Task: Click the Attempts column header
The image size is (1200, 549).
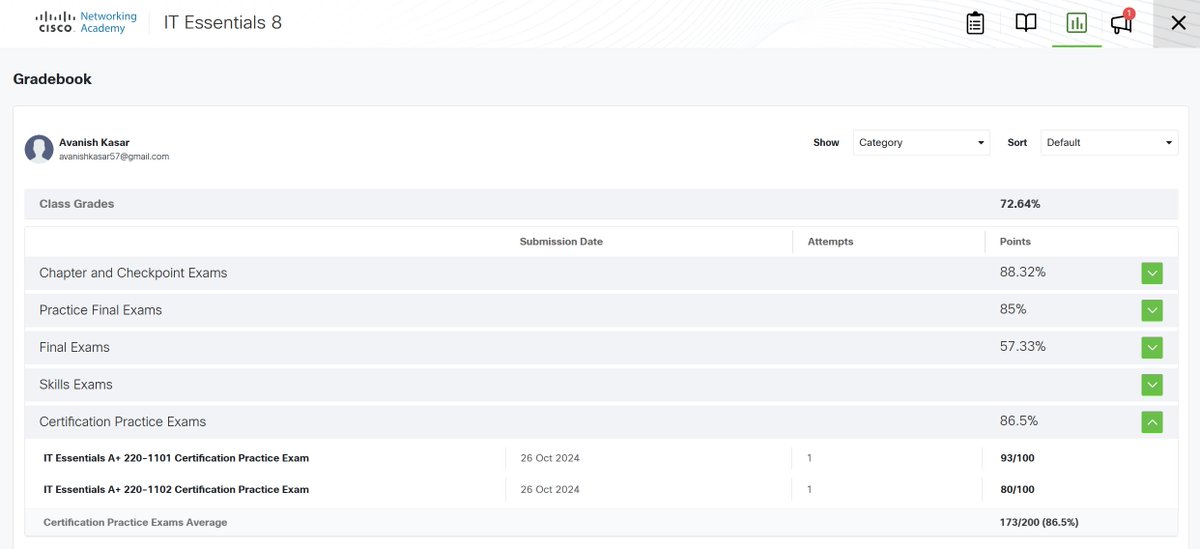Action: click(x=830, y=241)
